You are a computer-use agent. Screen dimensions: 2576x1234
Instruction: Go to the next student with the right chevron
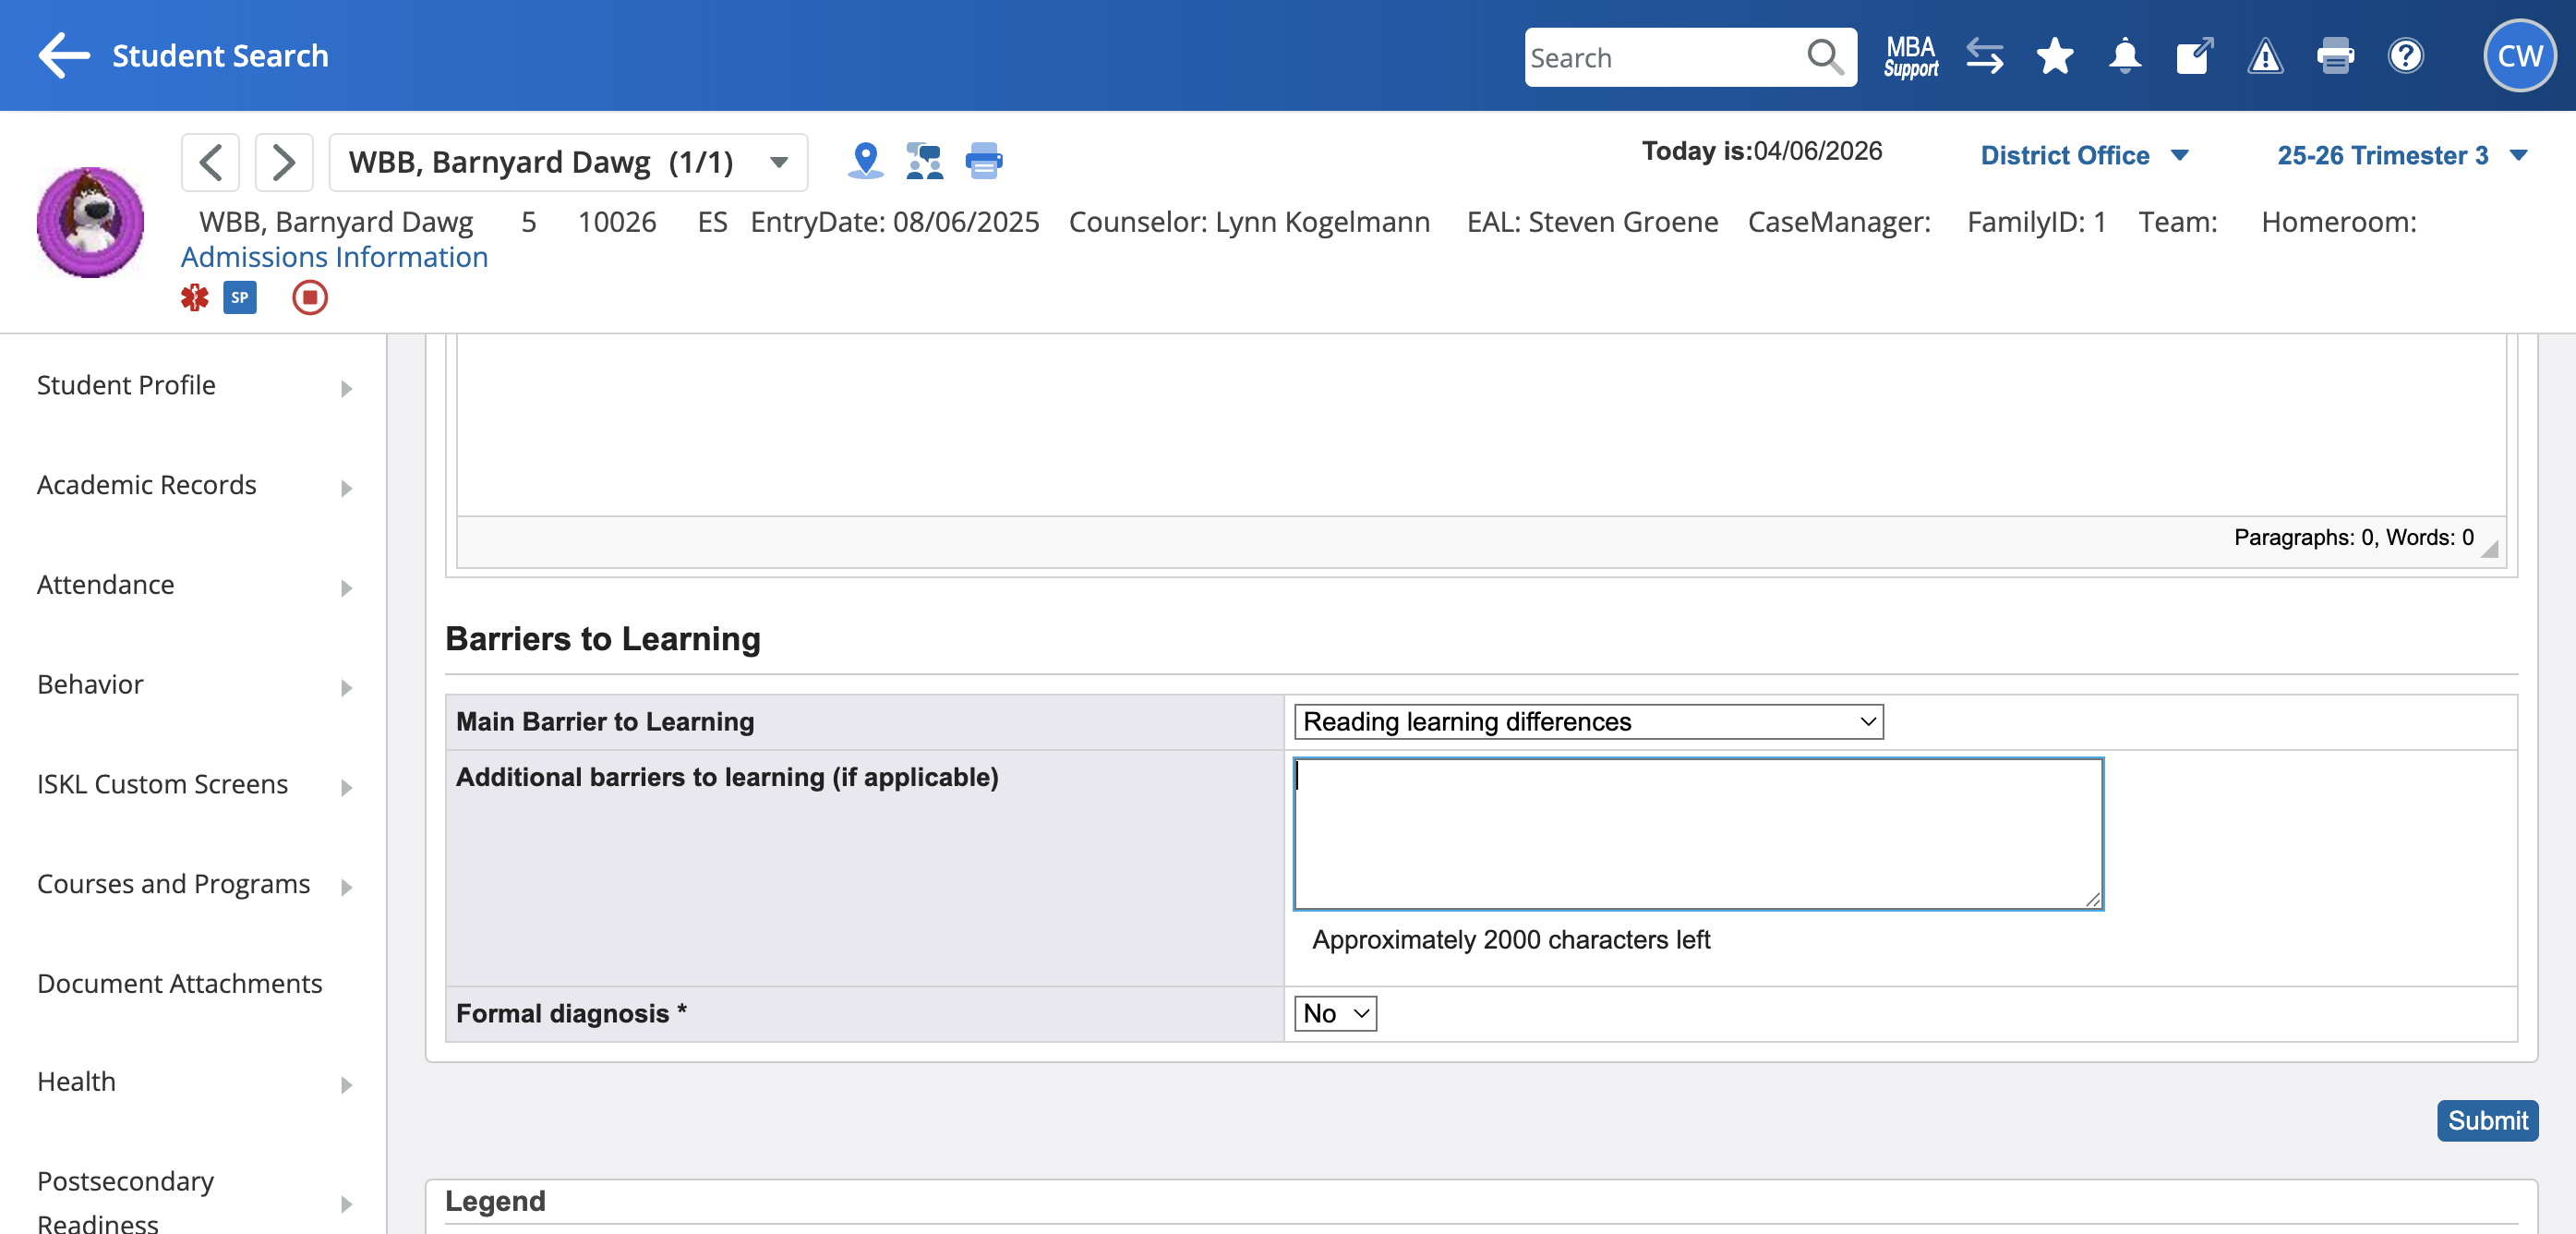[x=284, y=162]
